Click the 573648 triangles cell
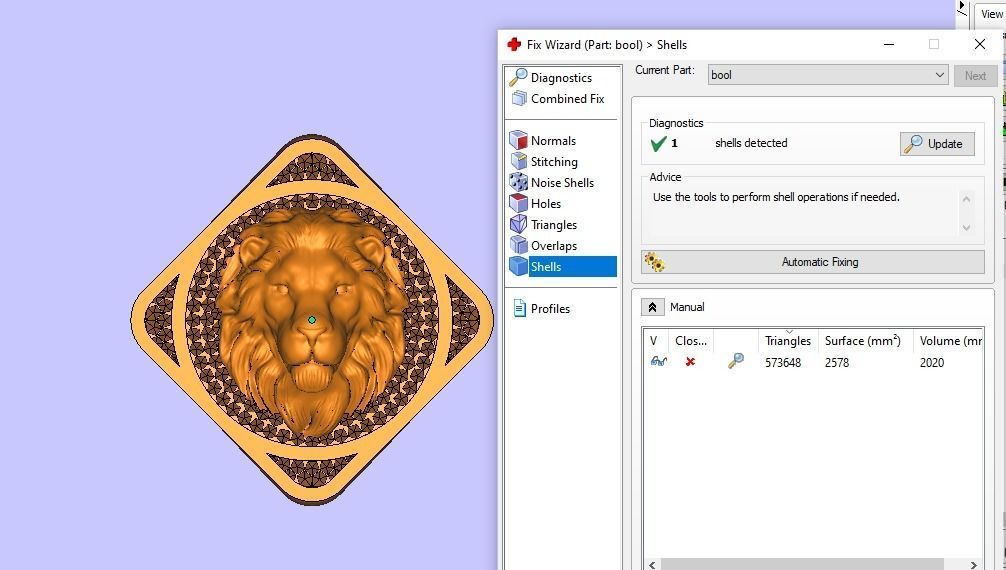Viewport: 1006px width, 570px height. (x=783, y=363)
